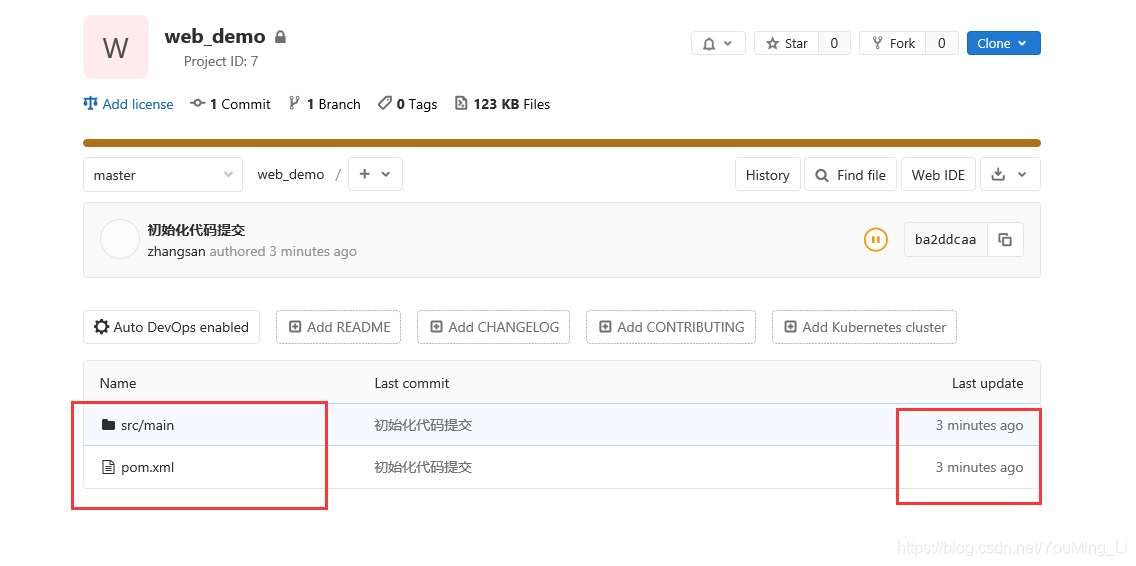Click the Last commit column header

pyautogui.click(x=412, y=383)
